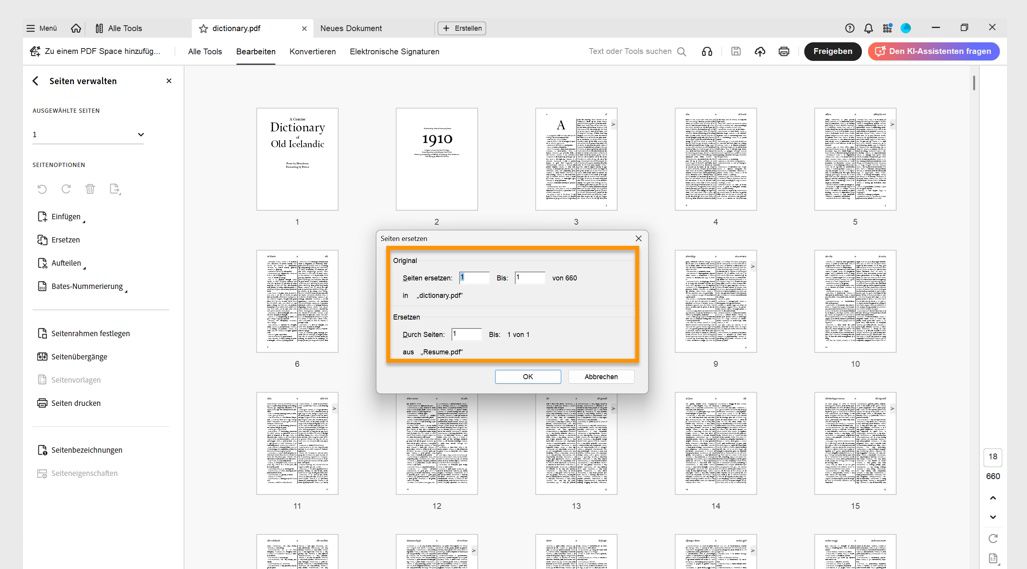Select page 5 thumbnail
Image resolution: width=1027 pixels, height=569 pixels.
tap(855, 159)
